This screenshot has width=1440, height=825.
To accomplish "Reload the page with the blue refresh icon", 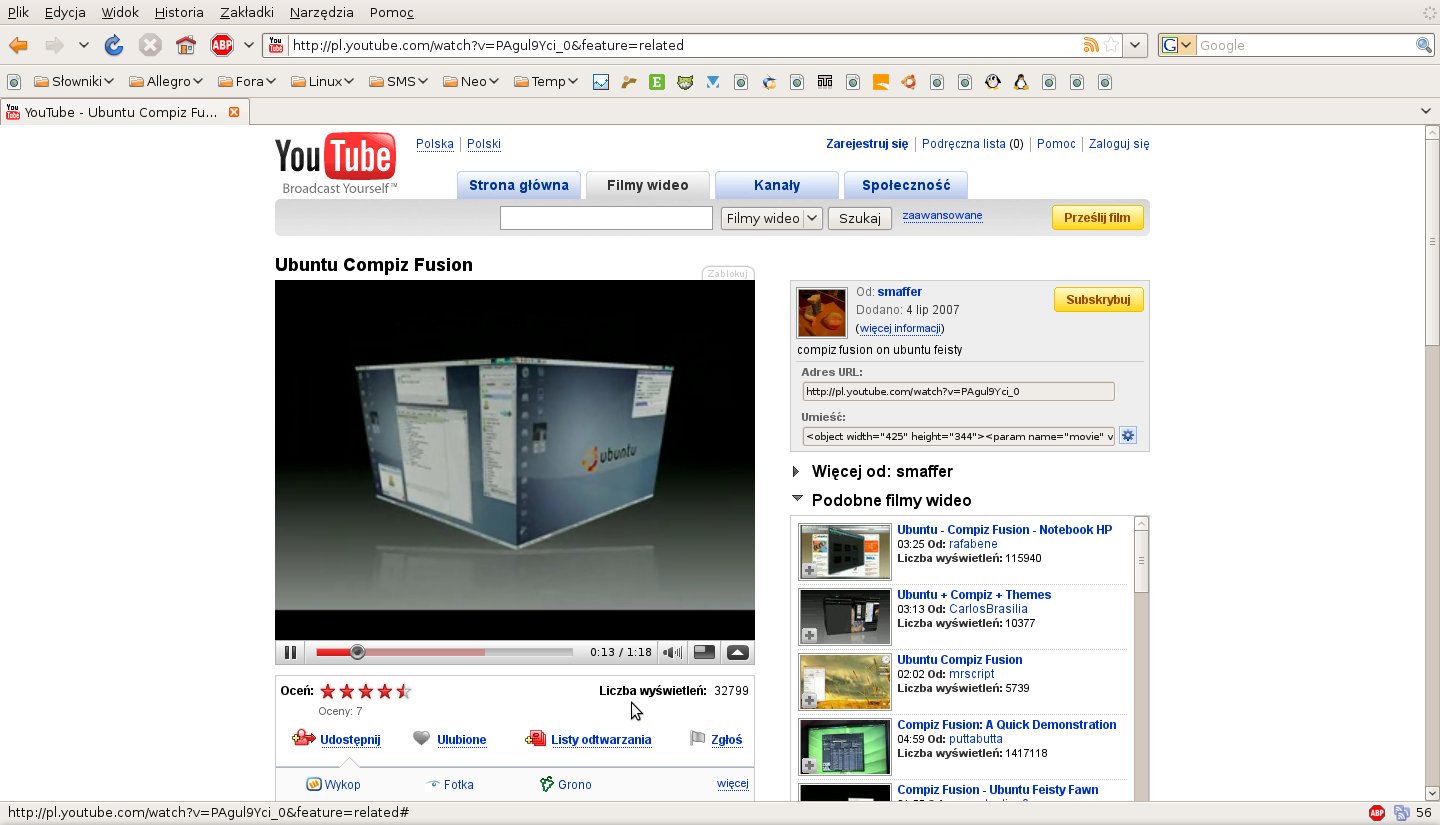I will 114,45.
